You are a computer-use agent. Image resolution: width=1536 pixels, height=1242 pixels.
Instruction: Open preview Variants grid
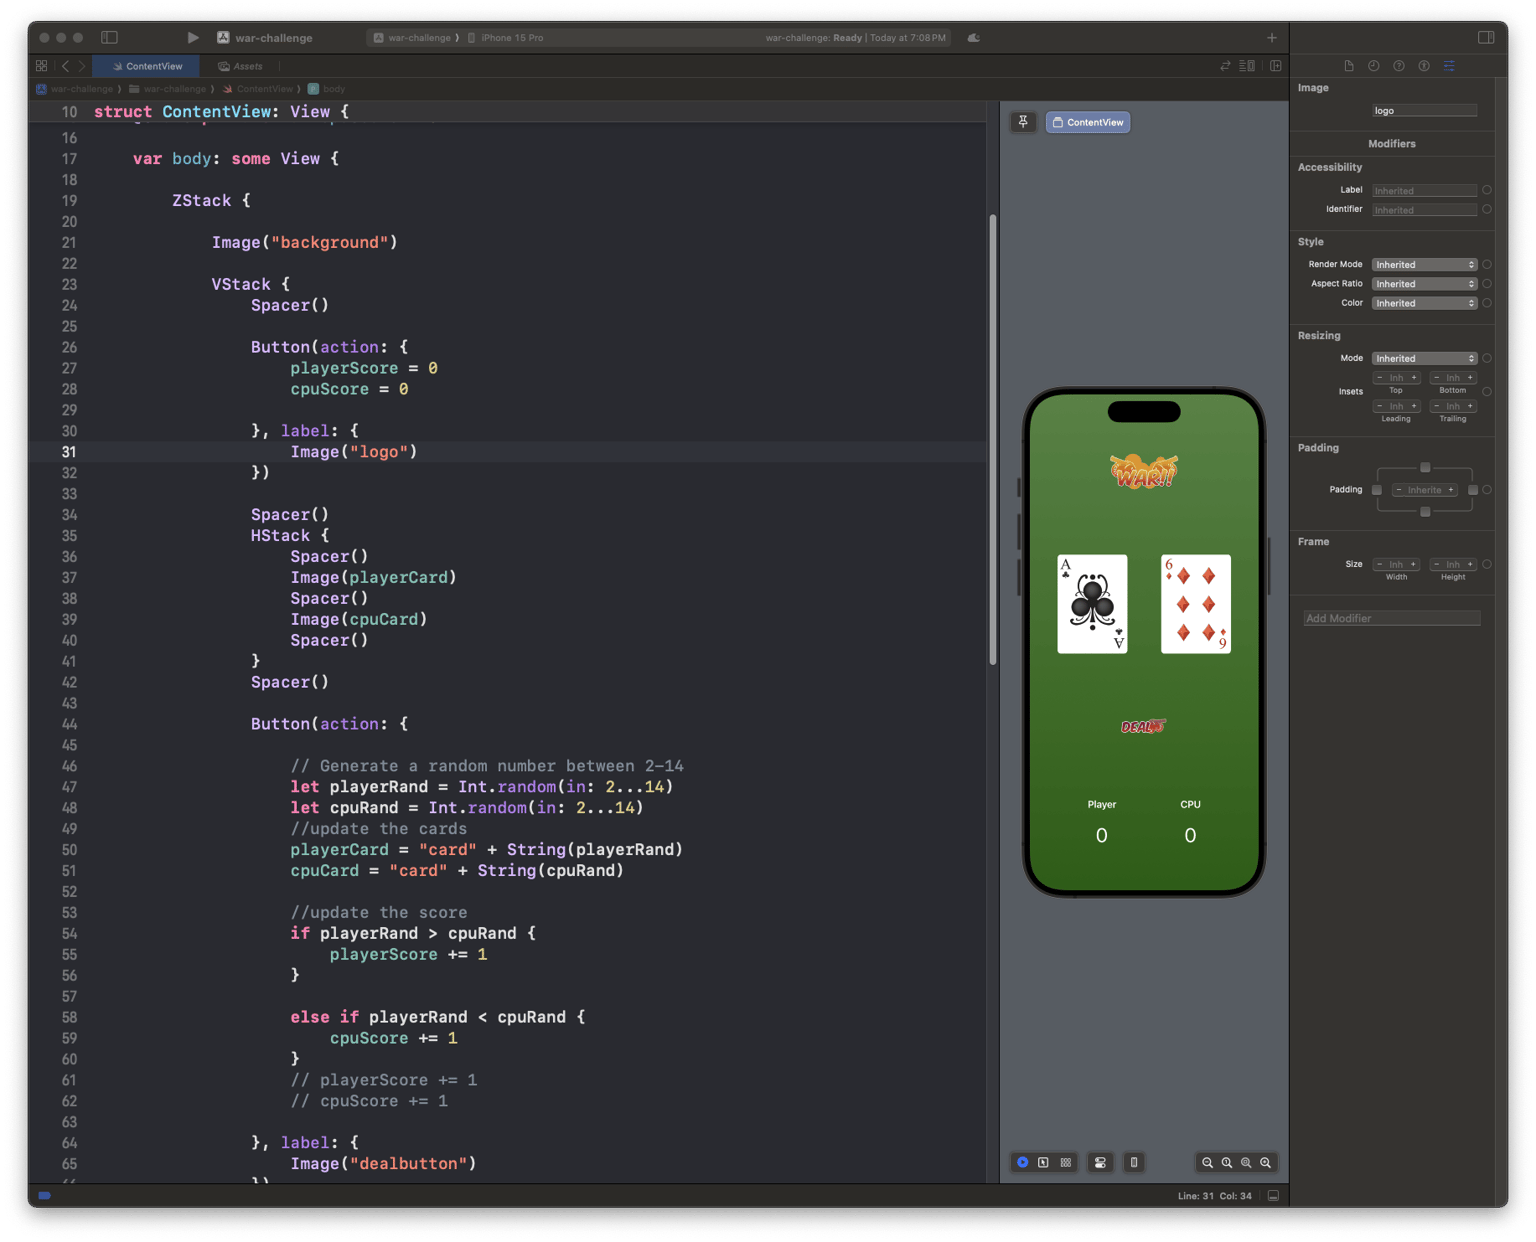click(1066, 1162)
